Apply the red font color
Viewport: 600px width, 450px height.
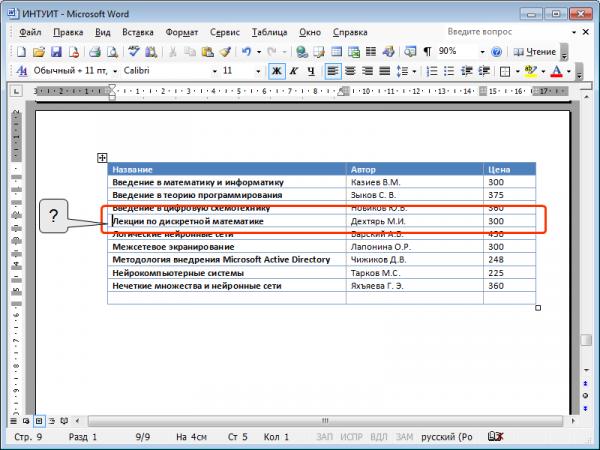point(557,72)
